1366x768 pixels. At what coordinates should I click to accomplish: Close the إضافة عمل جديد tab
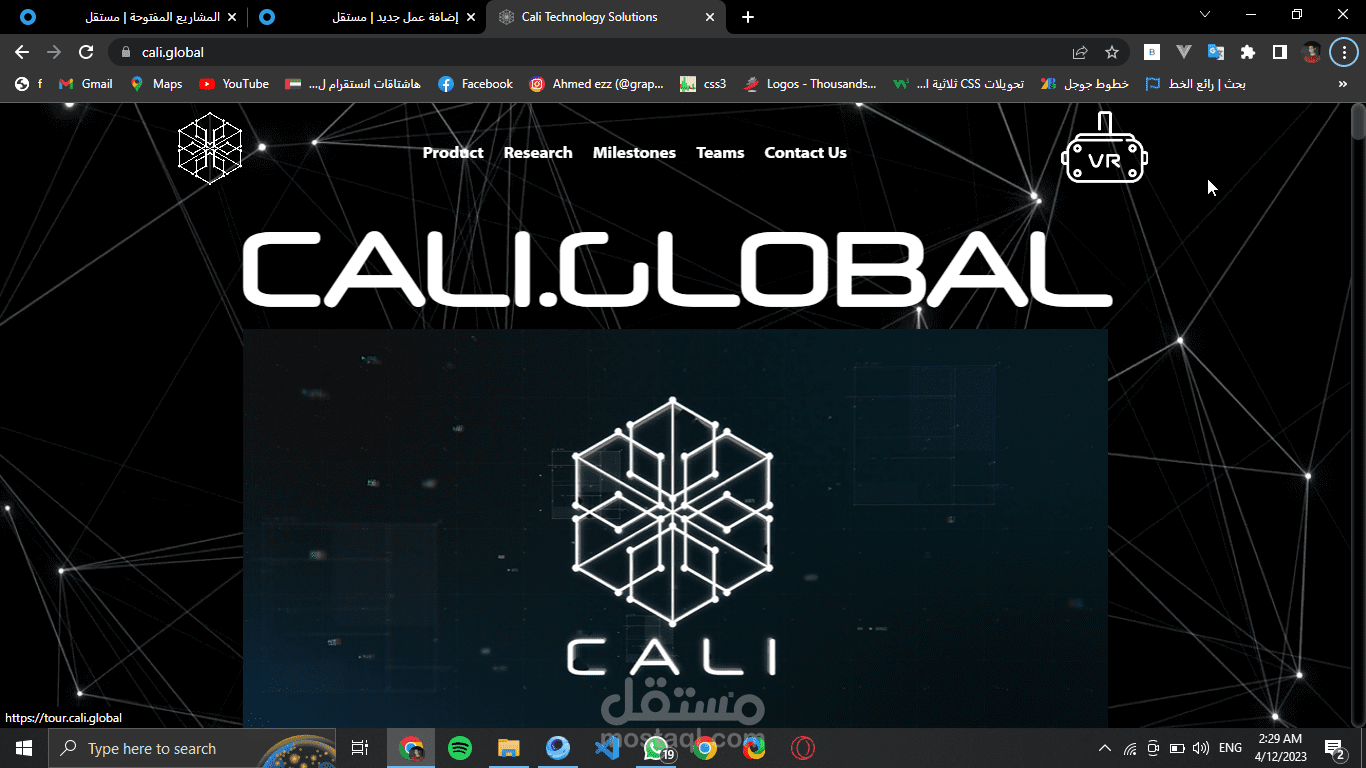pyautogui.click(x=470, y=17)
